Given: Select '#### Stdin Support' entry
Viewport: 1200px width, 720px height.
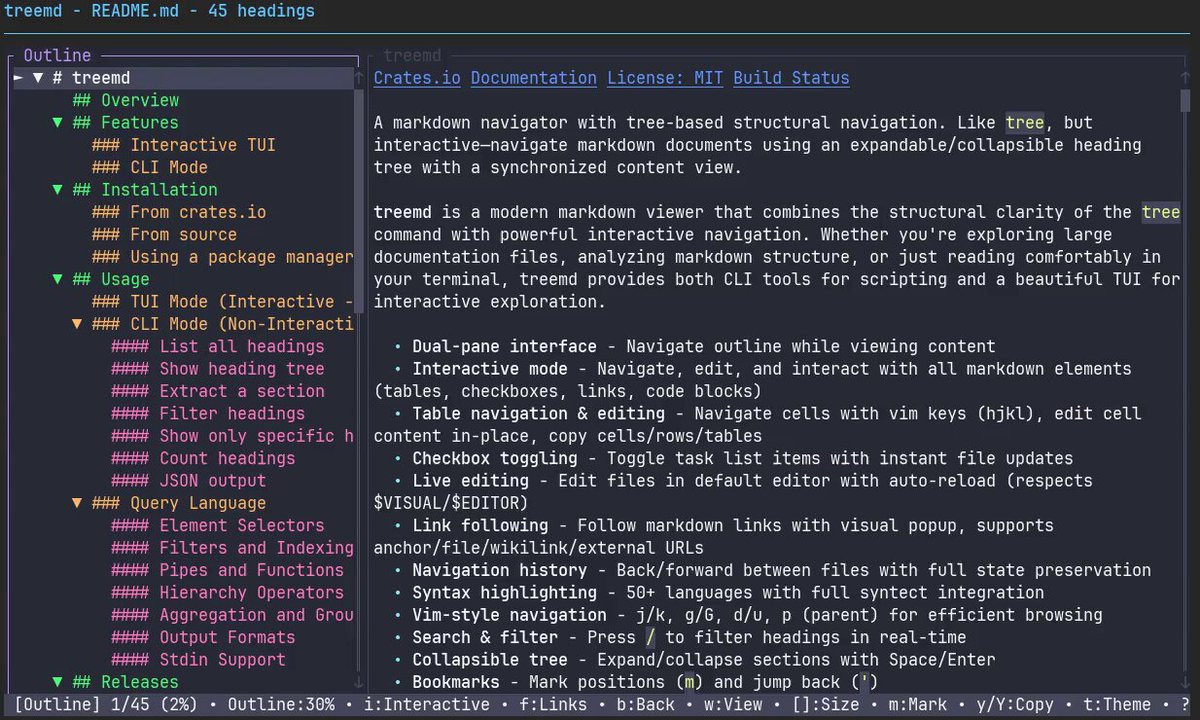Looking at the screenshot, I should 199,660.
